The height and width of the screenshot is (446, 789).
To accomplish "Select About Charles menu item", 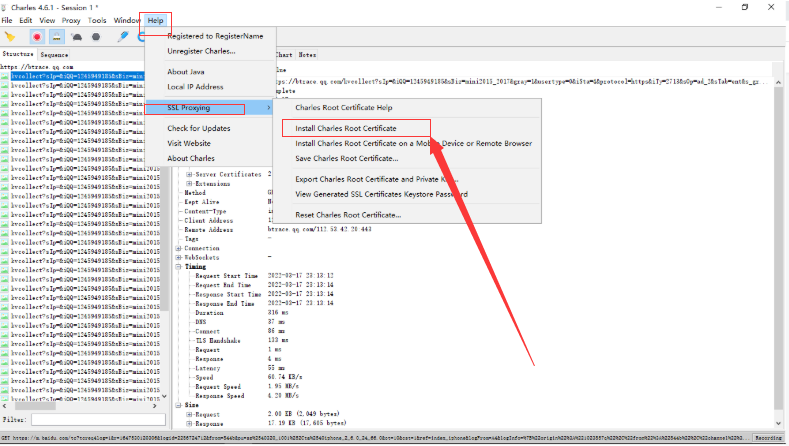I will coord(191,159).
